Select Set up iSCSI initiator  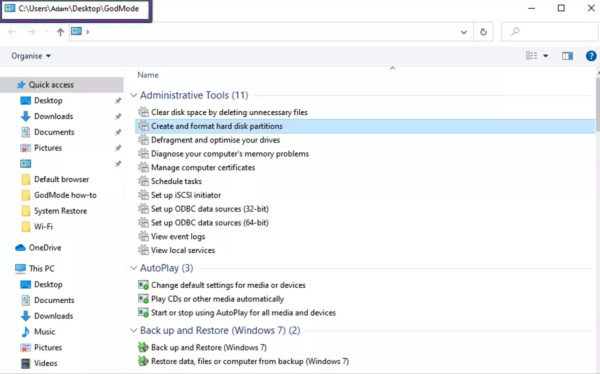(x=186, y=195)
